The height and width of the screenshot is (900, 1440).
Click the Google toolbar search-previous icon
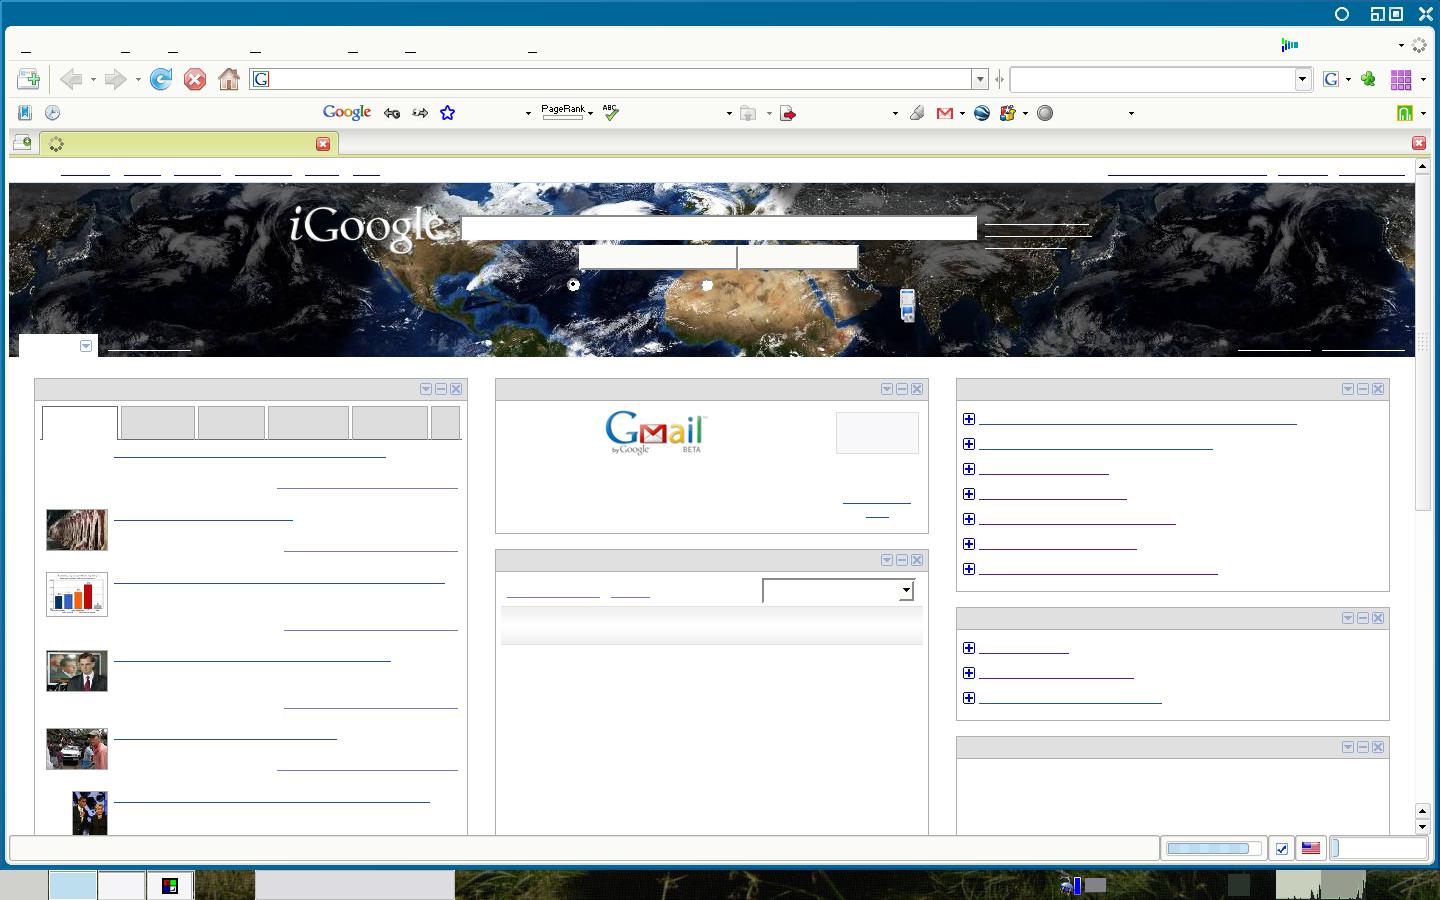[x=392, y=113]
